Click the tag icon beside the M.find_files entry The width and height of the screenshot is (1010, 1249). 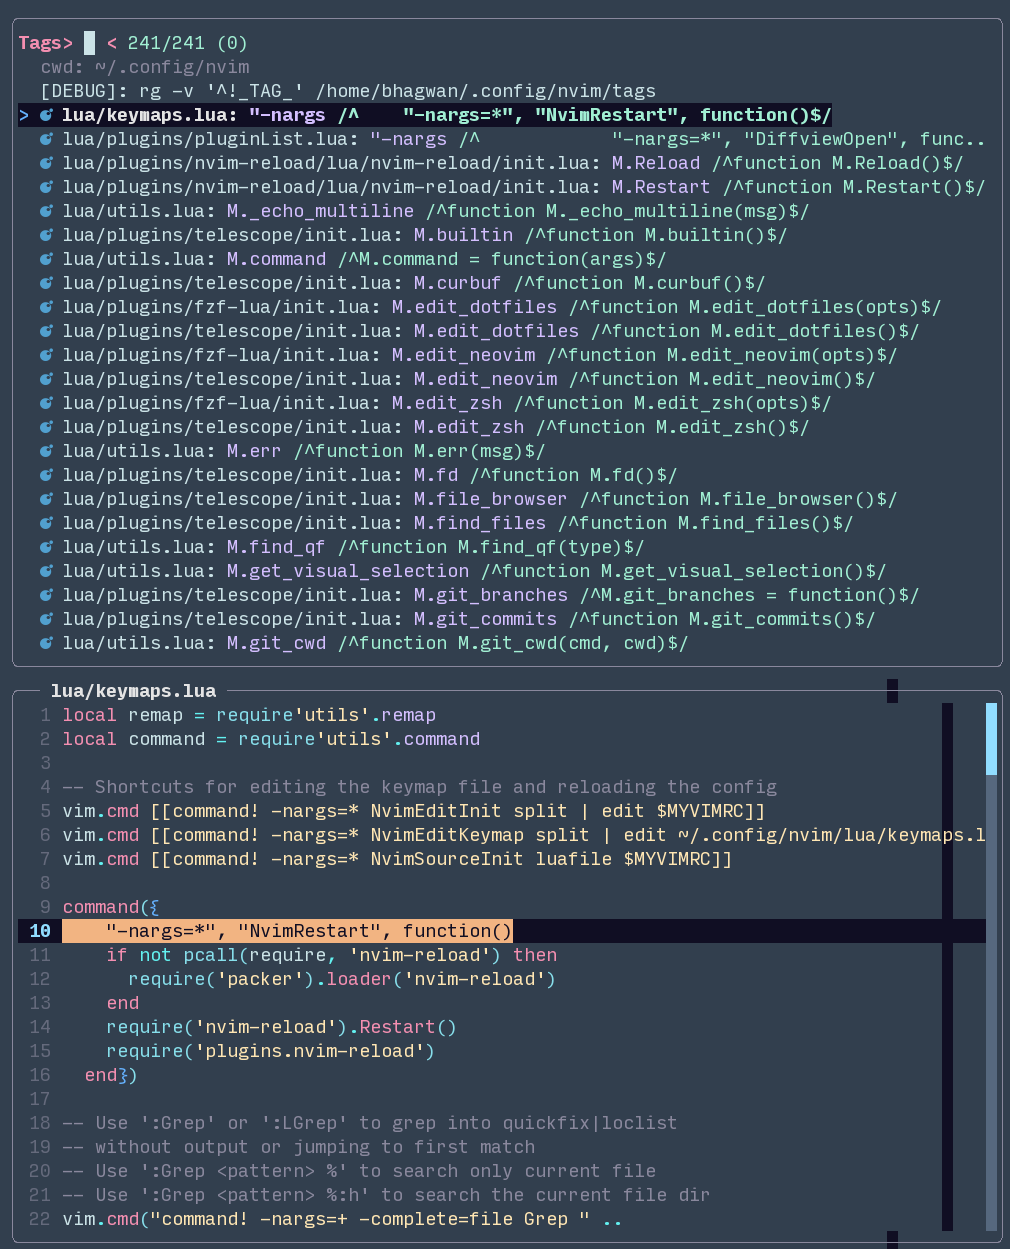pos(46,523)
